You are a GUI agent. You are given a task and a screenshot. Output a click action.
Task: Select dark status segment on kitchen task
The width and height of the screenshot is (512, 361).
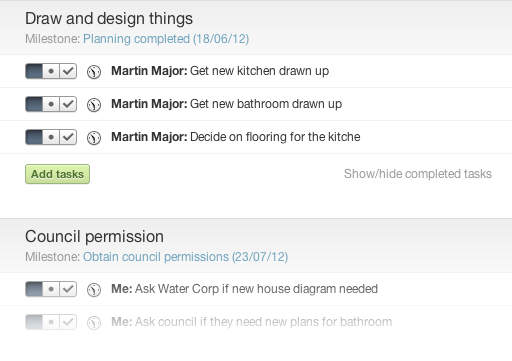34,71
